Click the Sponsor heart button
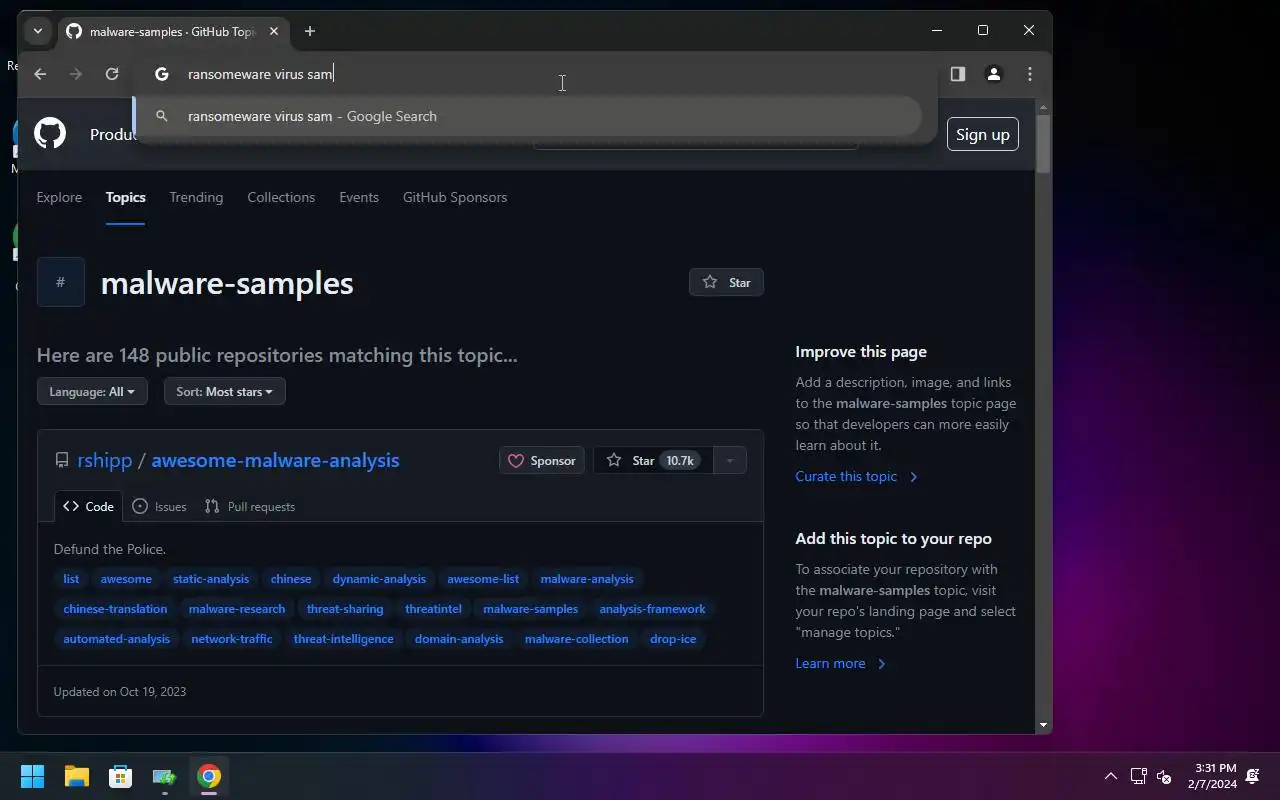Image resolution: width=1280 pixels, height=800 pixels. coord(542,460)
